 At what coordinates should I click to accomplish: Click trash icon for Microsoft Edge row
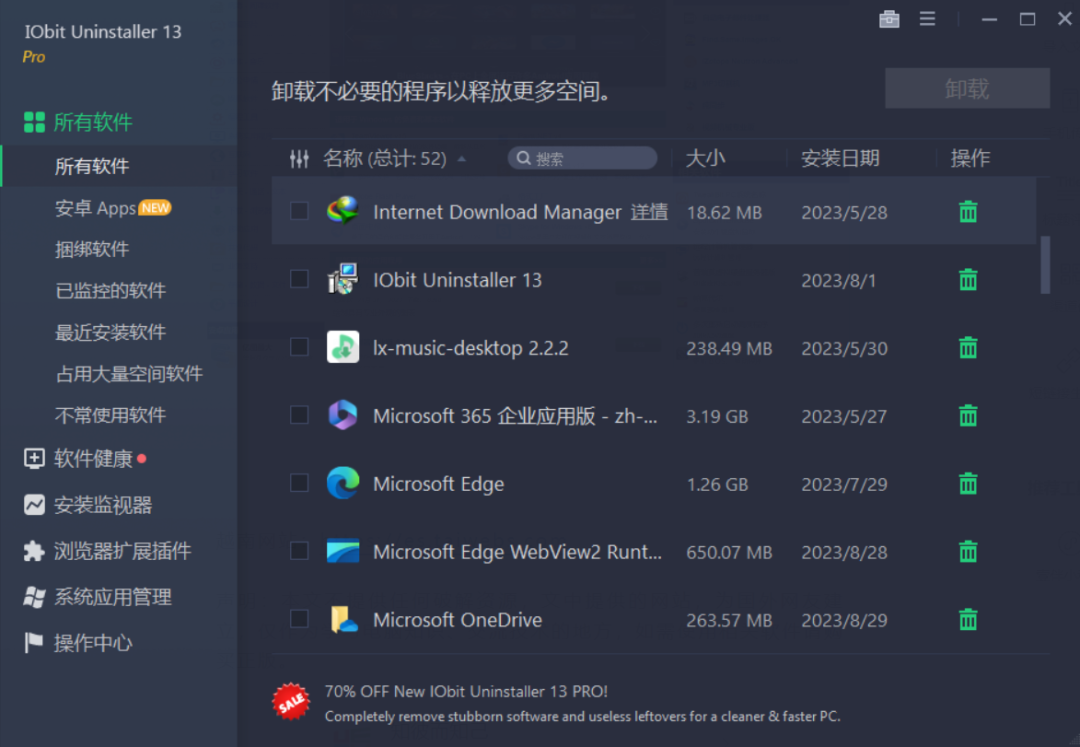[x=968, y=484]
